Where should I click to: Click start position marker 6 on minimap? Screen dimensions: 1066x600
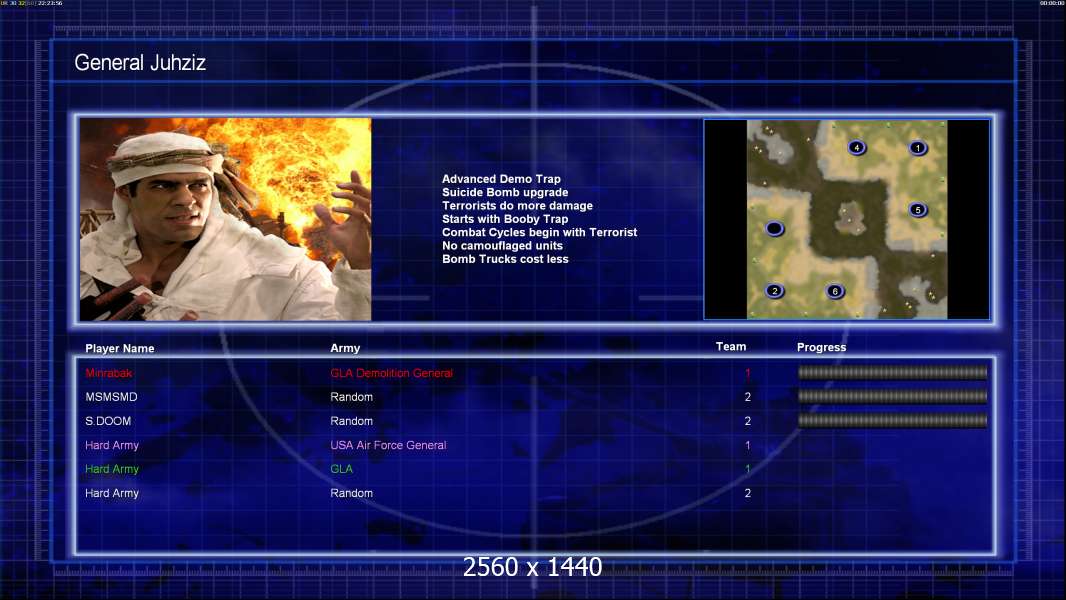[835, 291]
